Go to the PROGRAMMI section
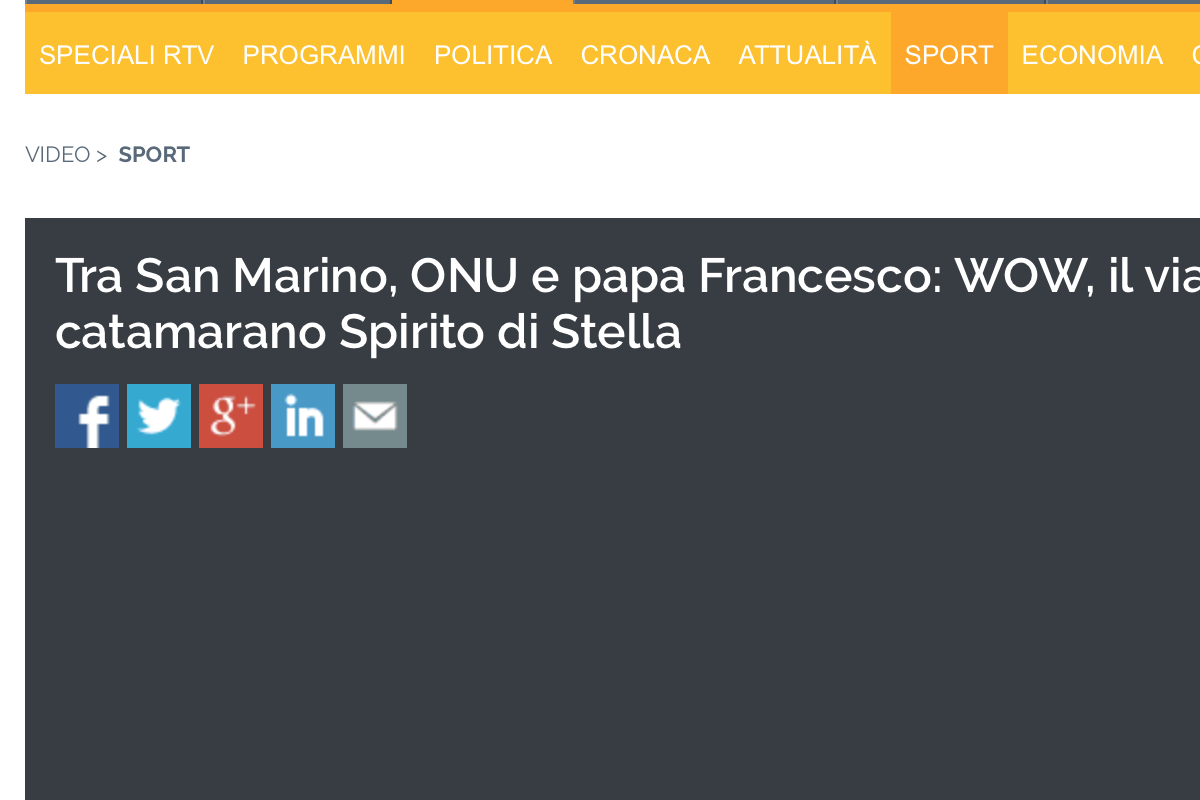This screenshot has width=1200, height=800. coord(324,54)
